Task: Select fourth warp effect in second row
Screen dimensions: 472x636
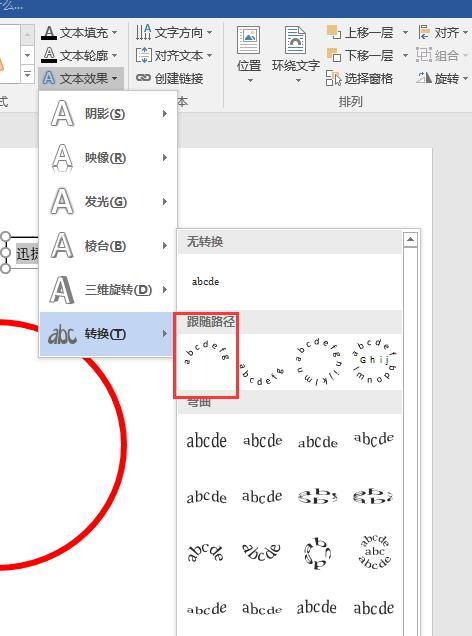Action: point(374,496)
